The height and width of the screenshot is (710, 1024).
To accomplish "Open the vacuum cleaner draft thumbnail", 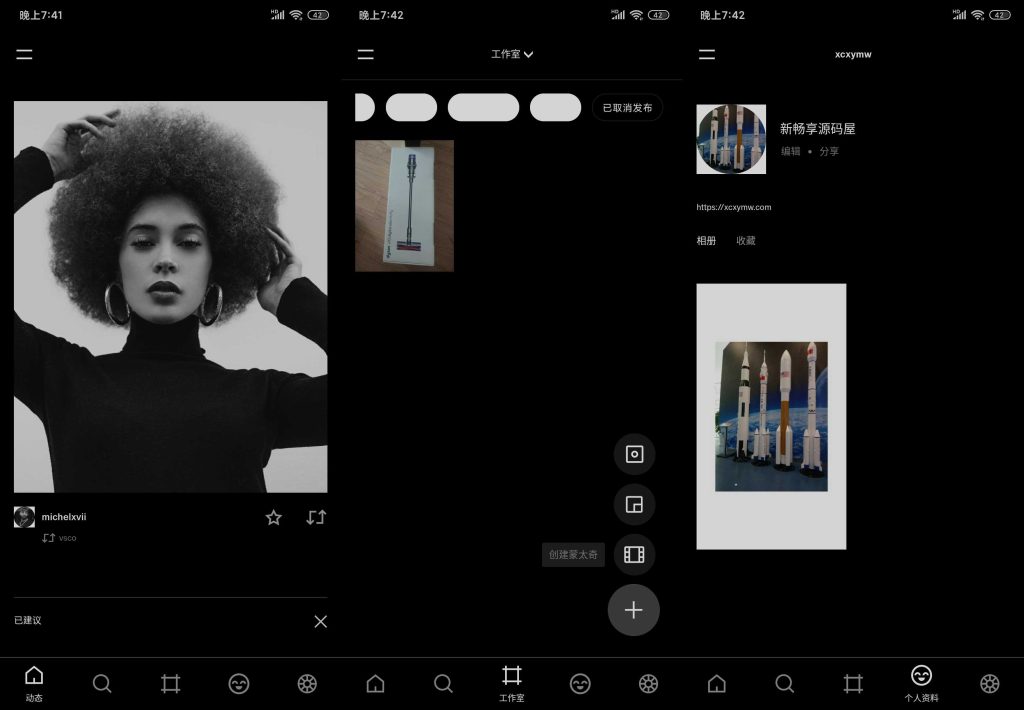I will [404, 204].
